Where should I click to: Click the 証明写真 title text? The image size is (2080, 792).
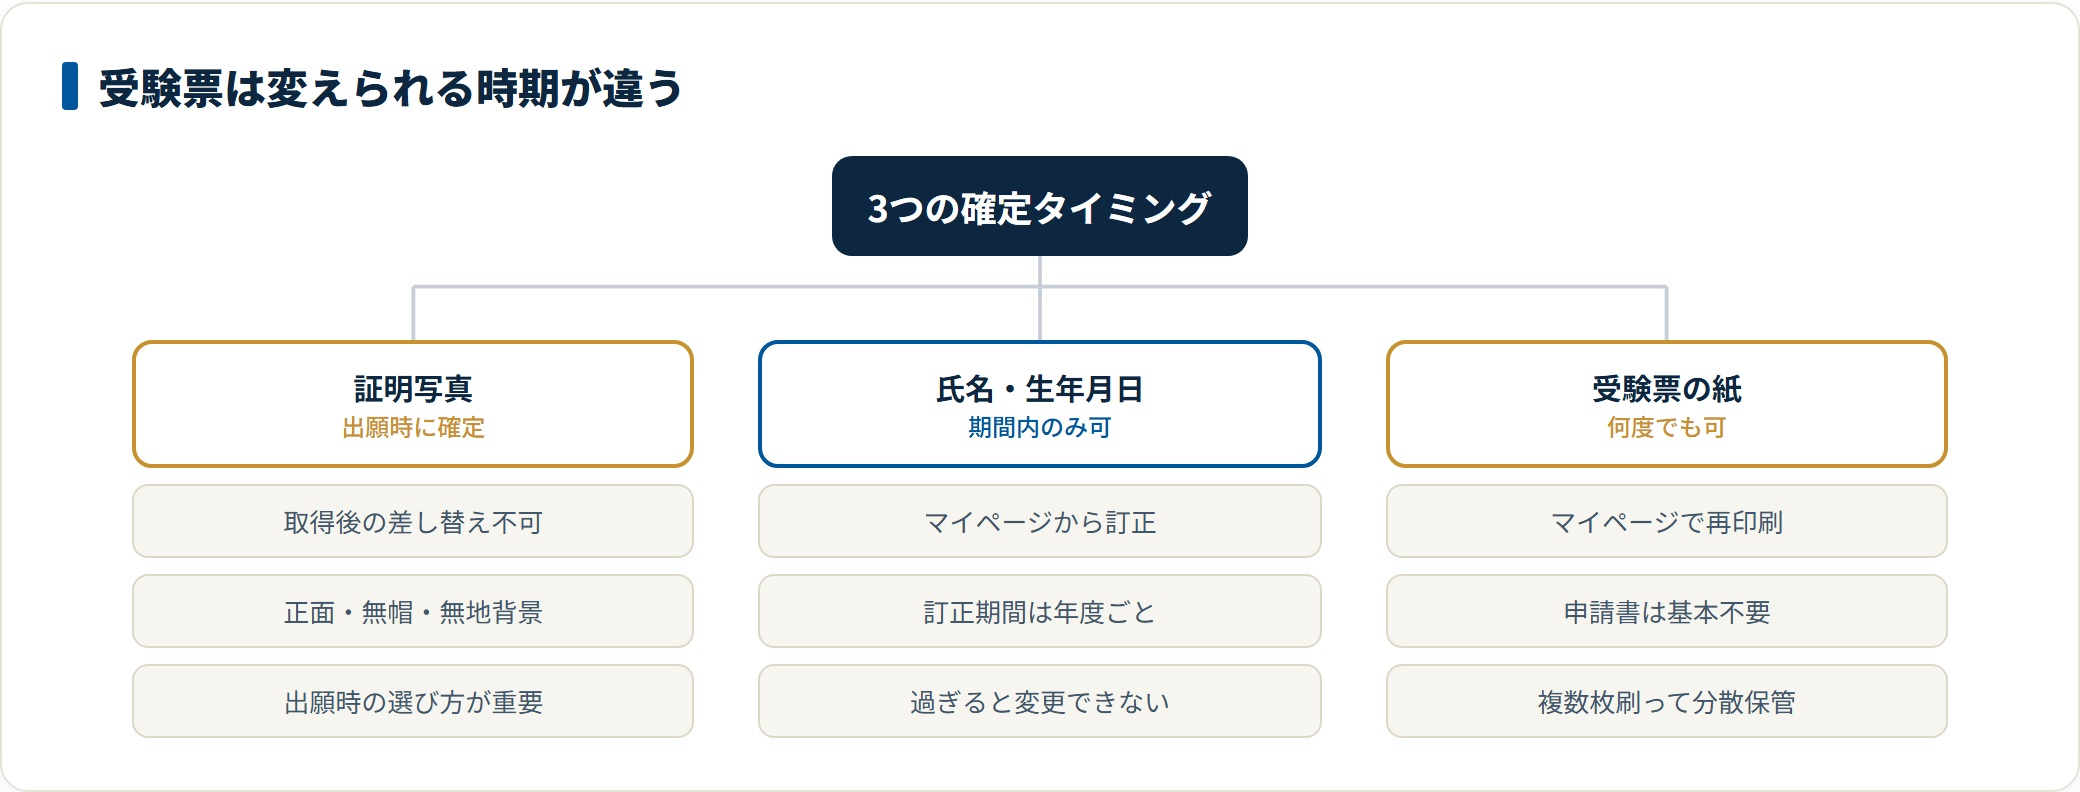click(413, 388)
